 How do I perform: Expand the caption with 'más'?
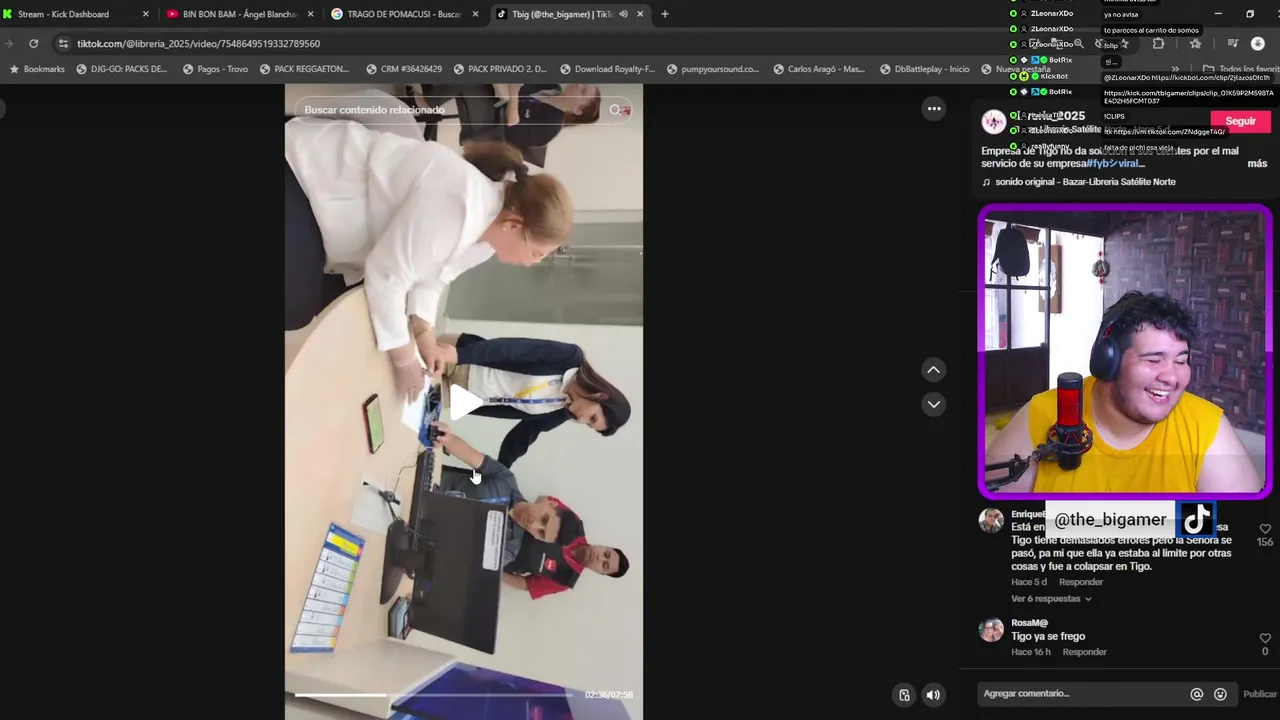1257,164
